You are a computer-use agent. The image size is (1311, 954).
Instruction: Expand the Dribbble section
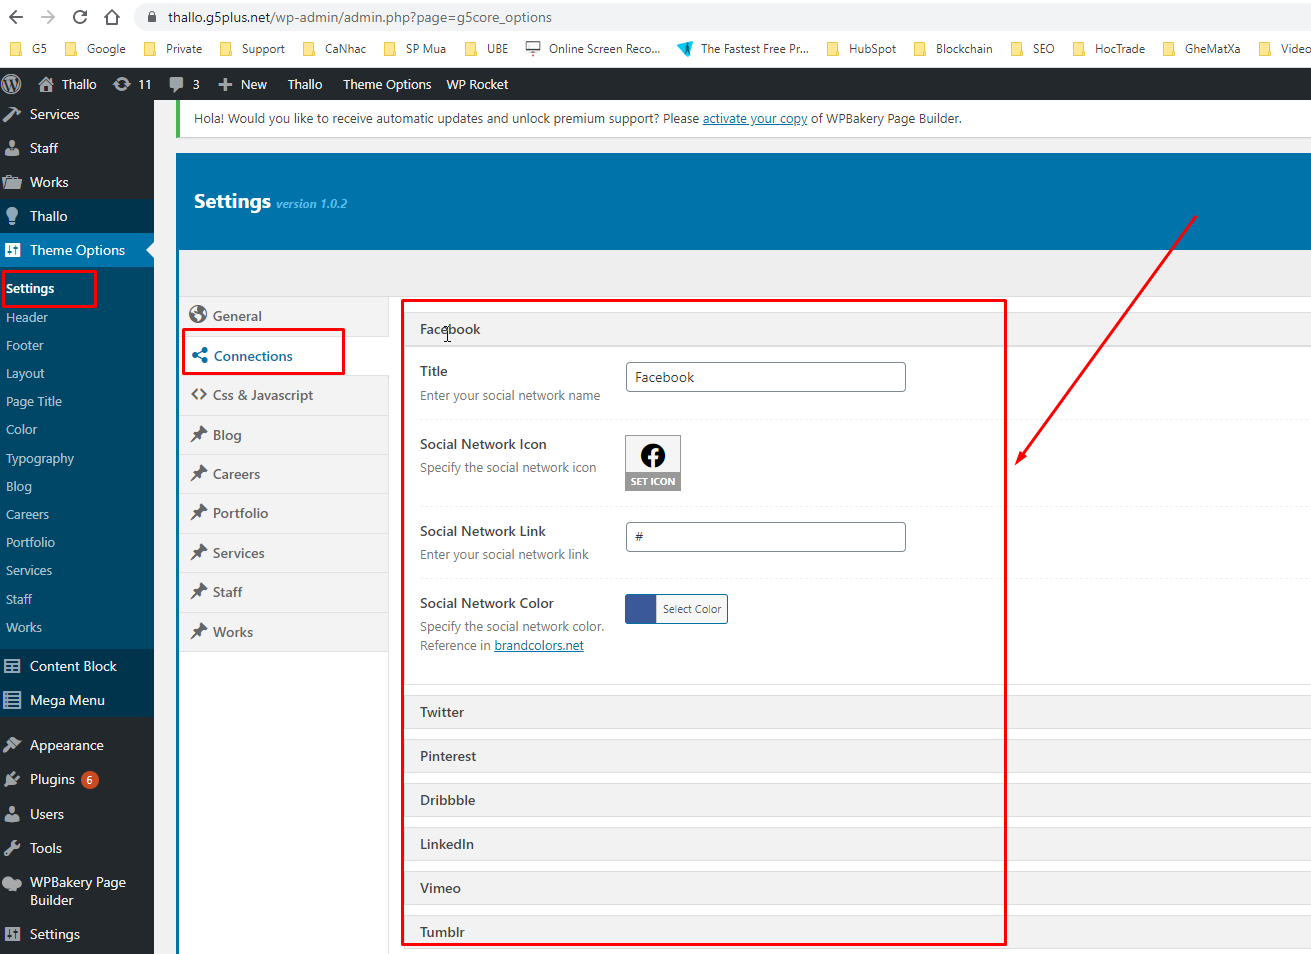(858, 800)
